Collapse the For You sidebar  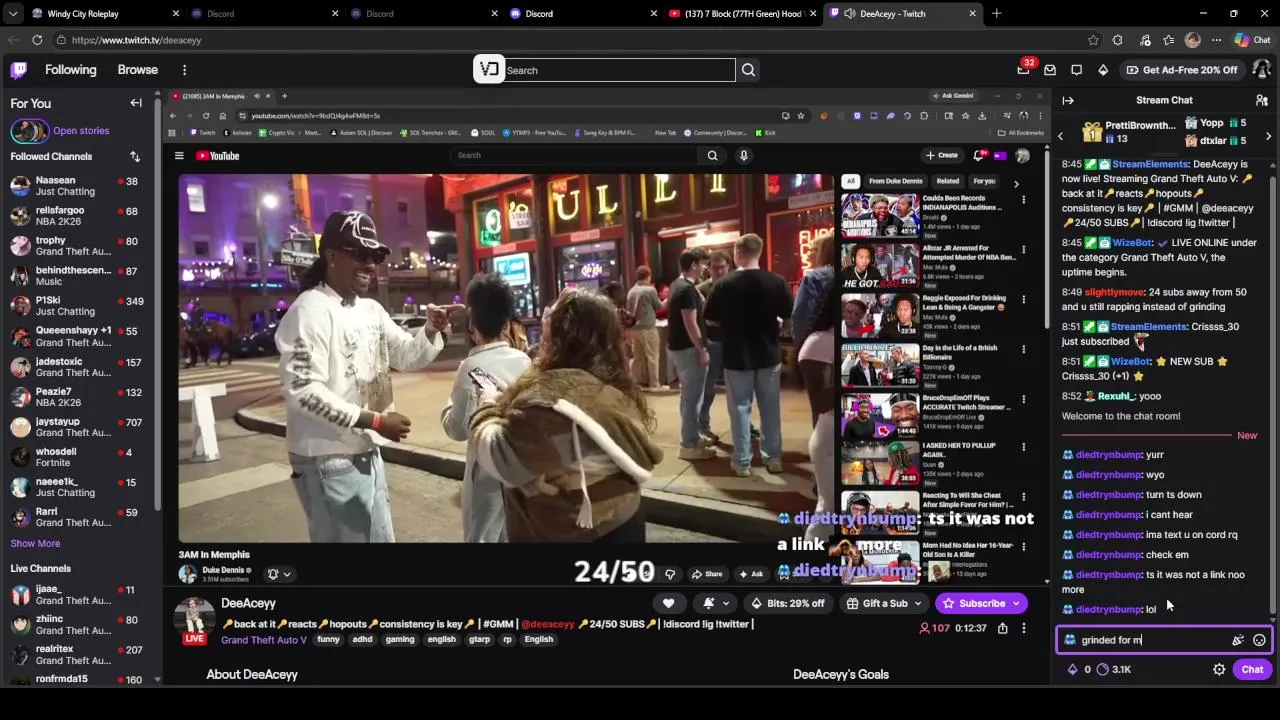click(136, 103)
